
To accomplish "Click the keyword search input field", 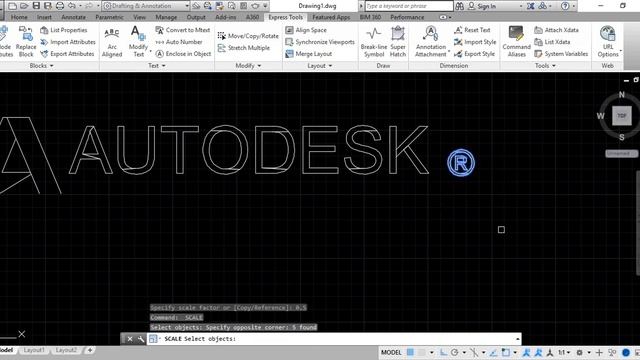I will tap(409, 6).
